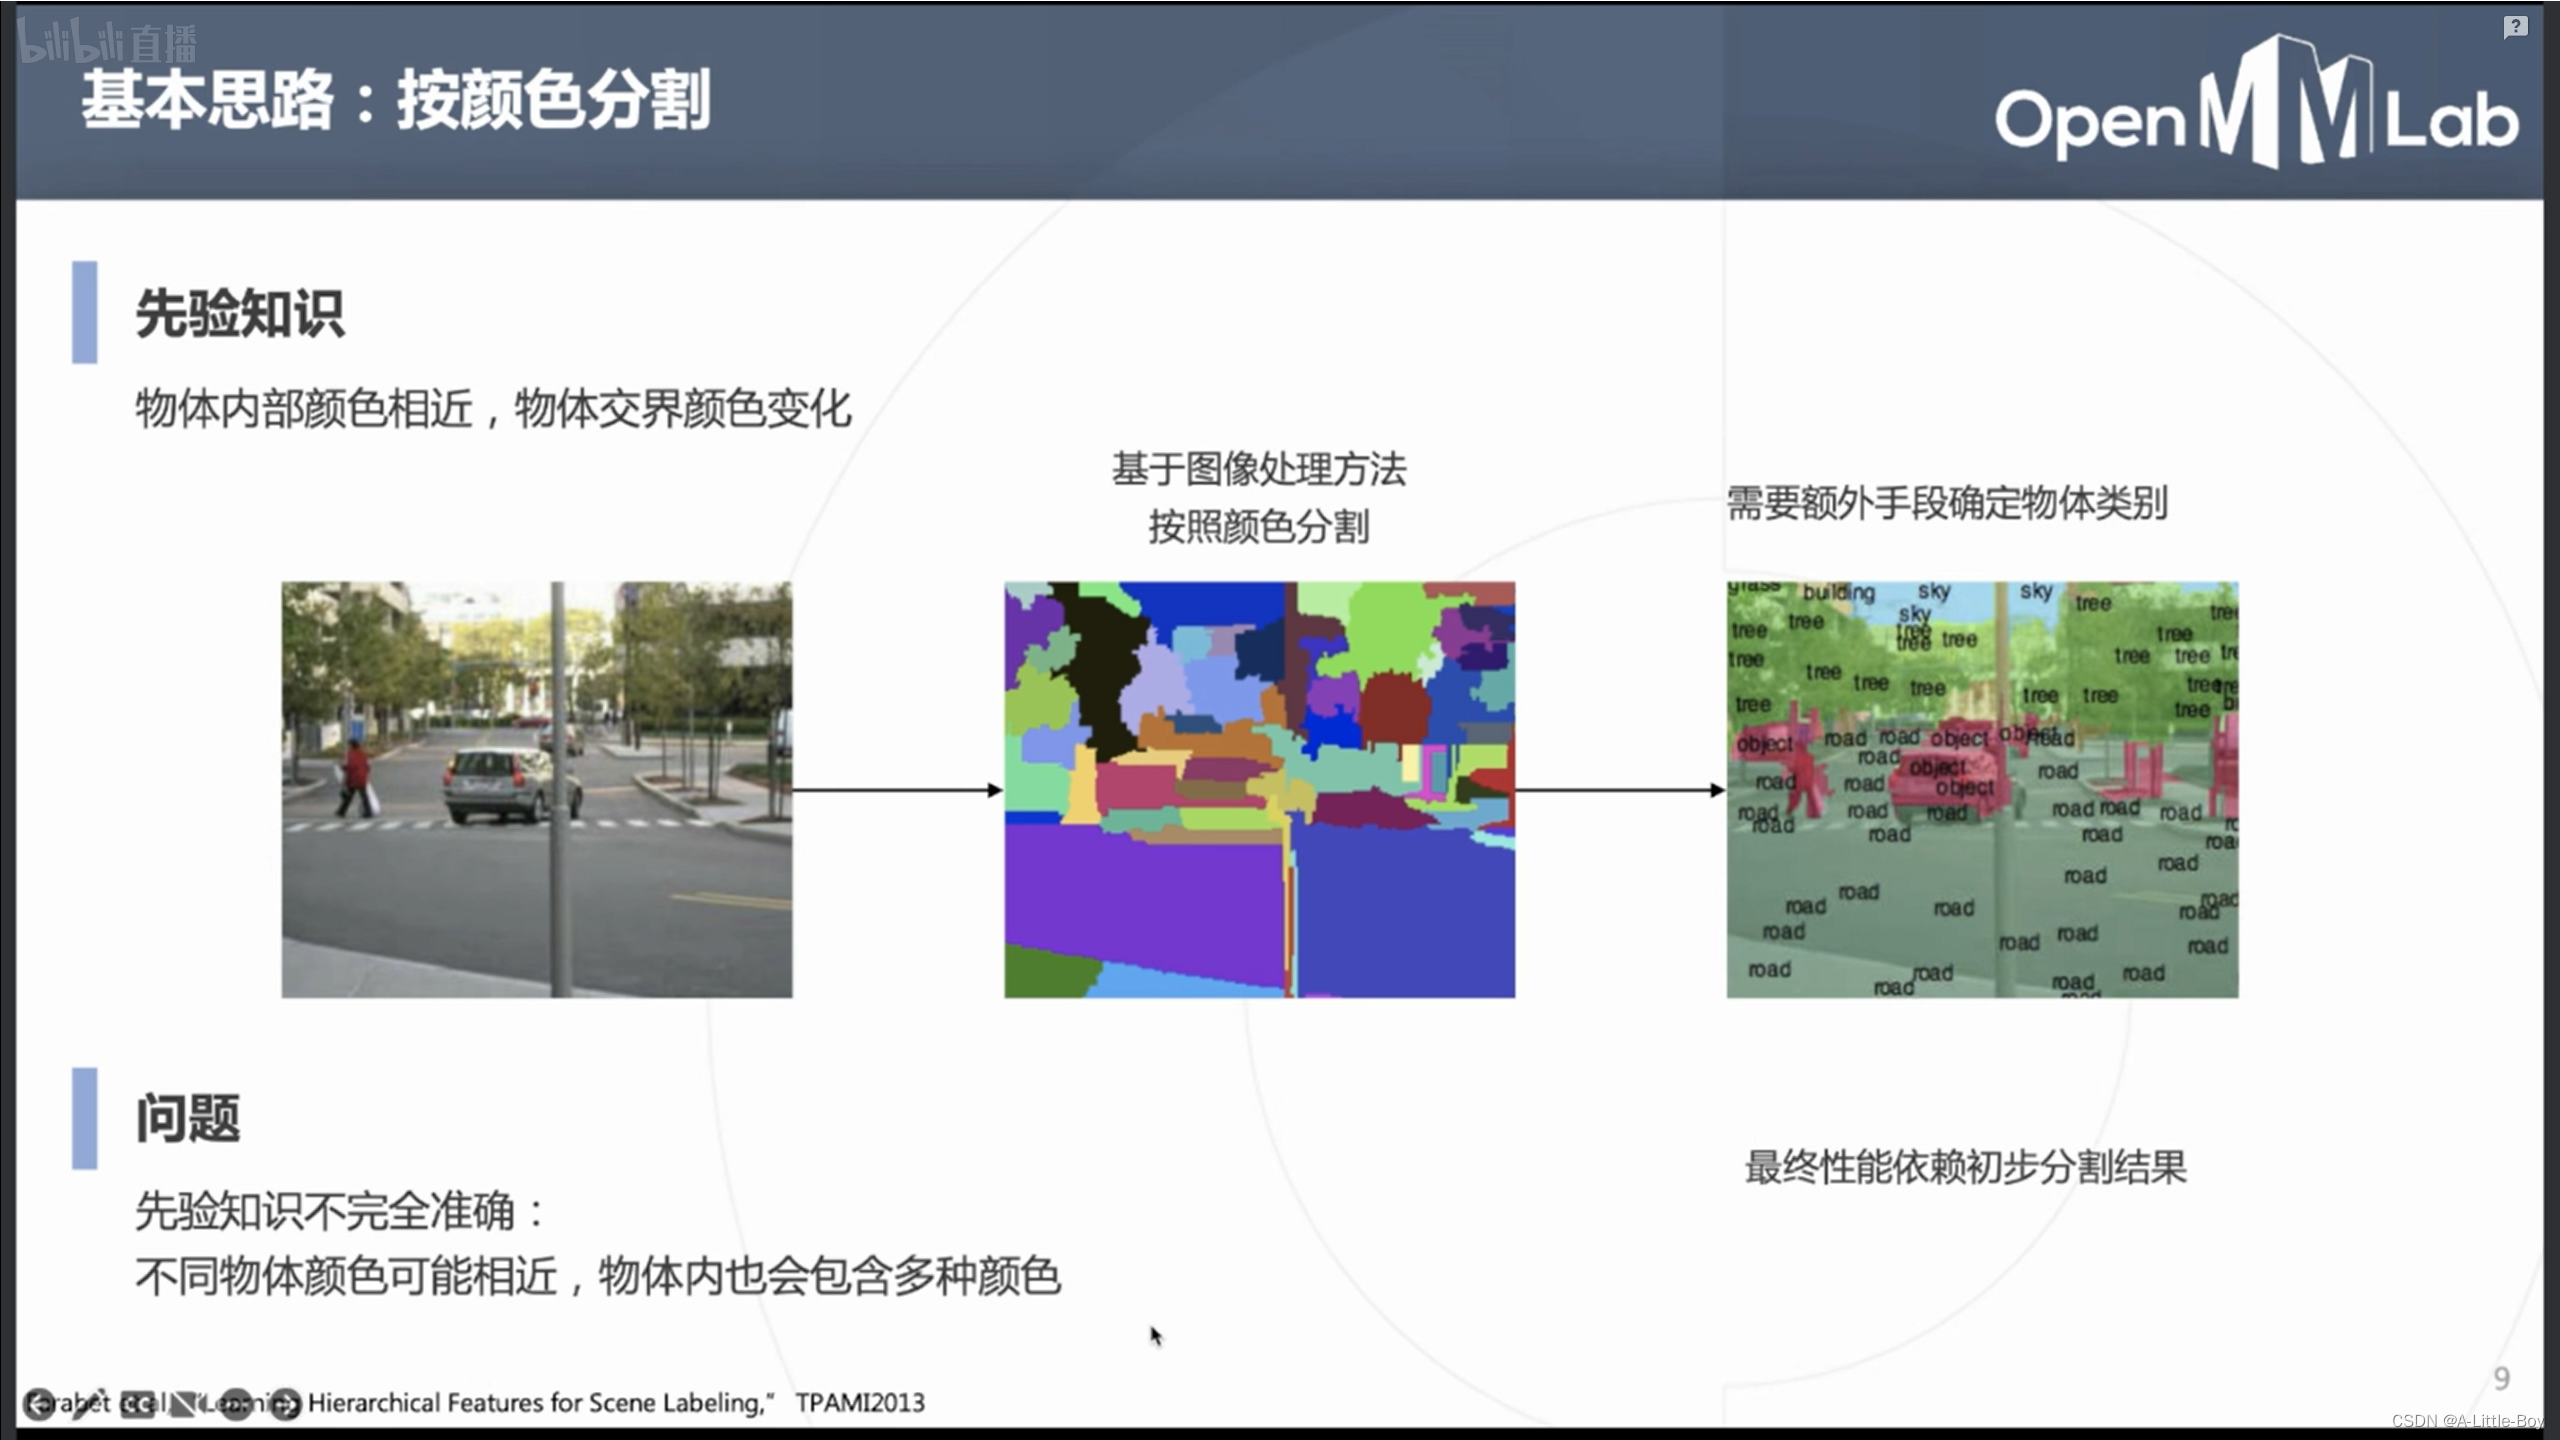Open the question-mark comment bubble

coord(2515,27)
